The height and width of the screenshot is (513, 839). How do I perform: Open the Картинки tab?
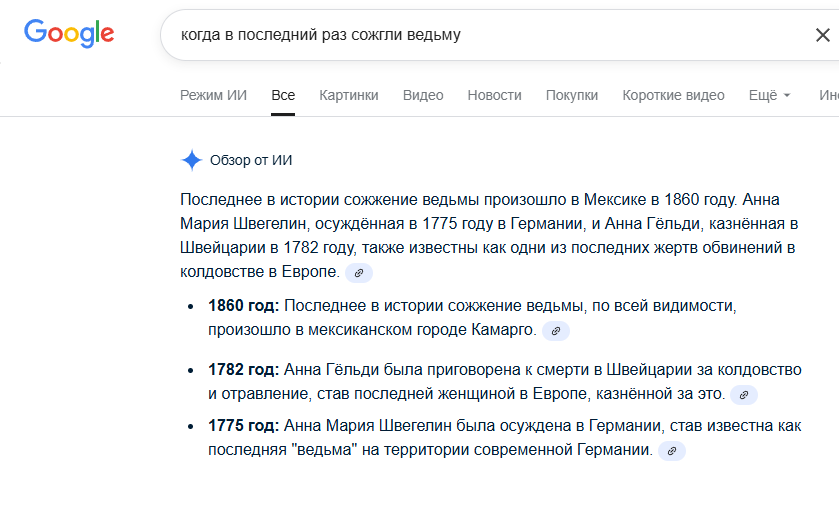(349, 95)
